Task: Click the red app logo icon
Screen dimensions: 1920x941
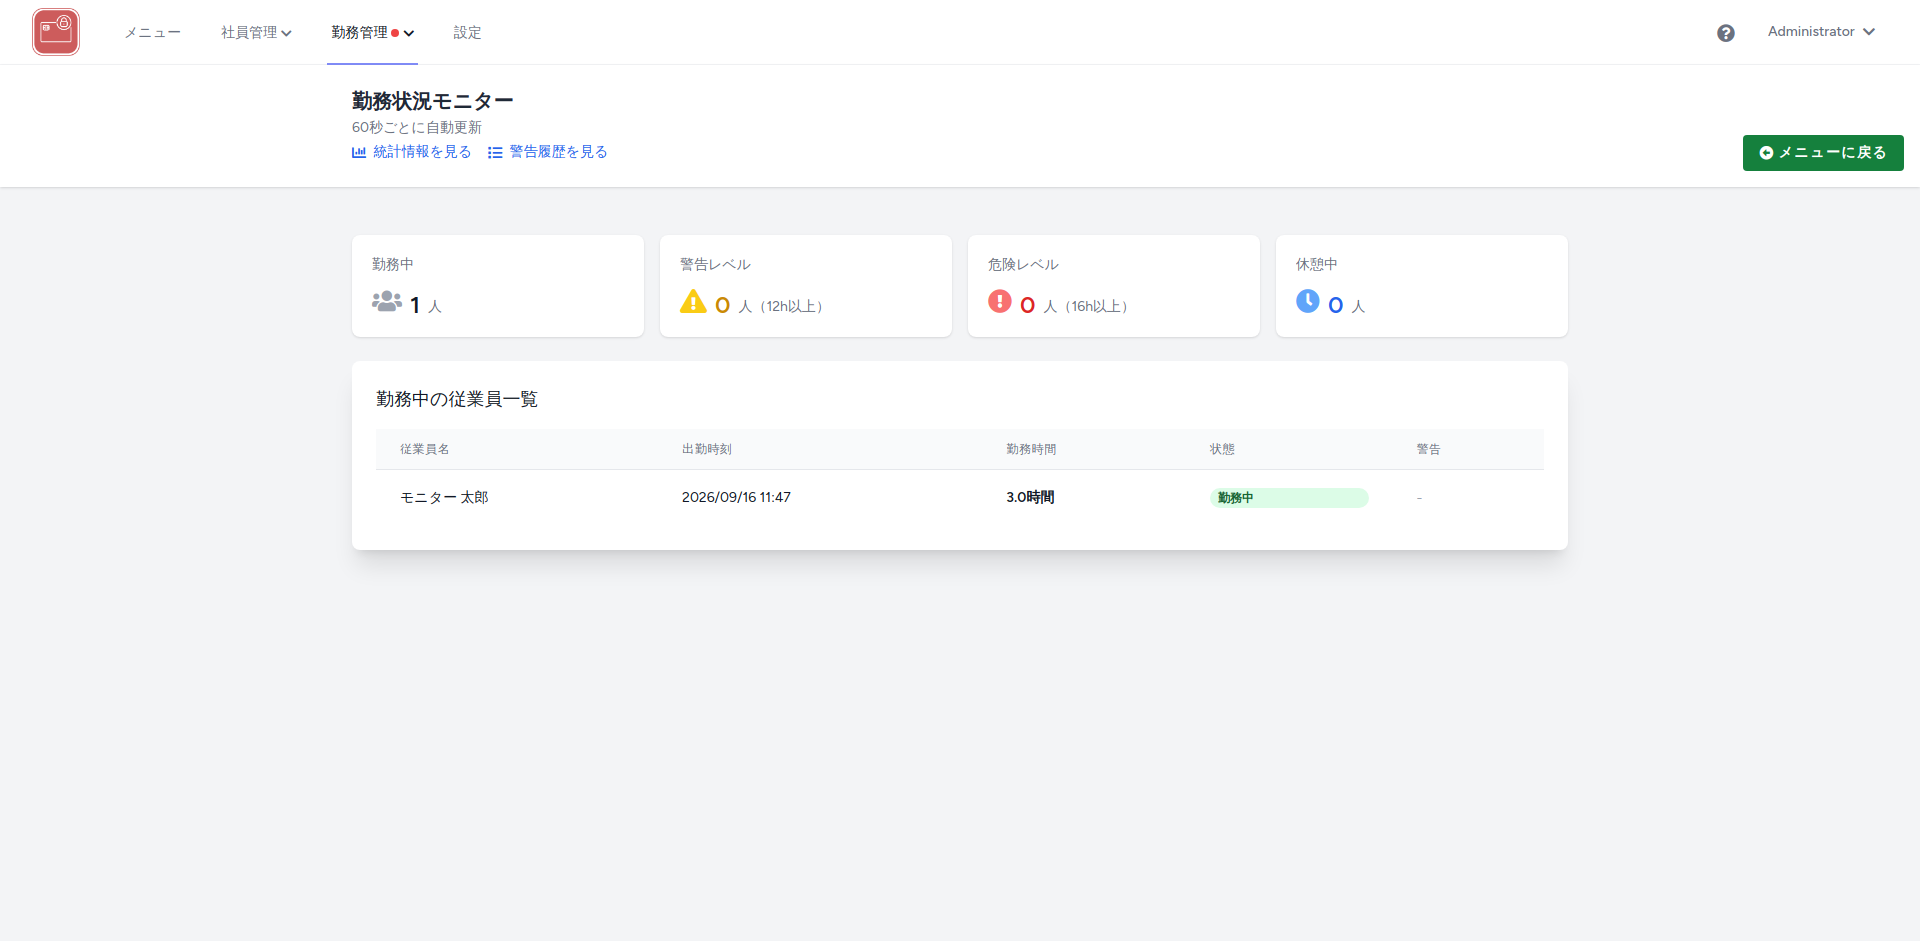Action: click(x=56, y=32)
